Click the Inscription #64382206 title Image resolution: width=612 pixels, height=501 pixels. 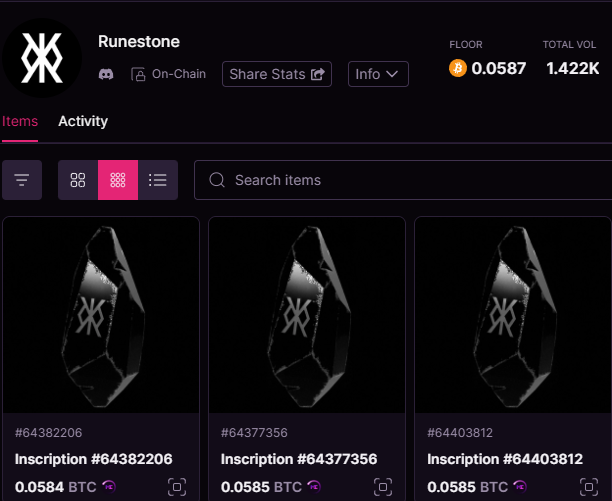(x=94, y=459)
